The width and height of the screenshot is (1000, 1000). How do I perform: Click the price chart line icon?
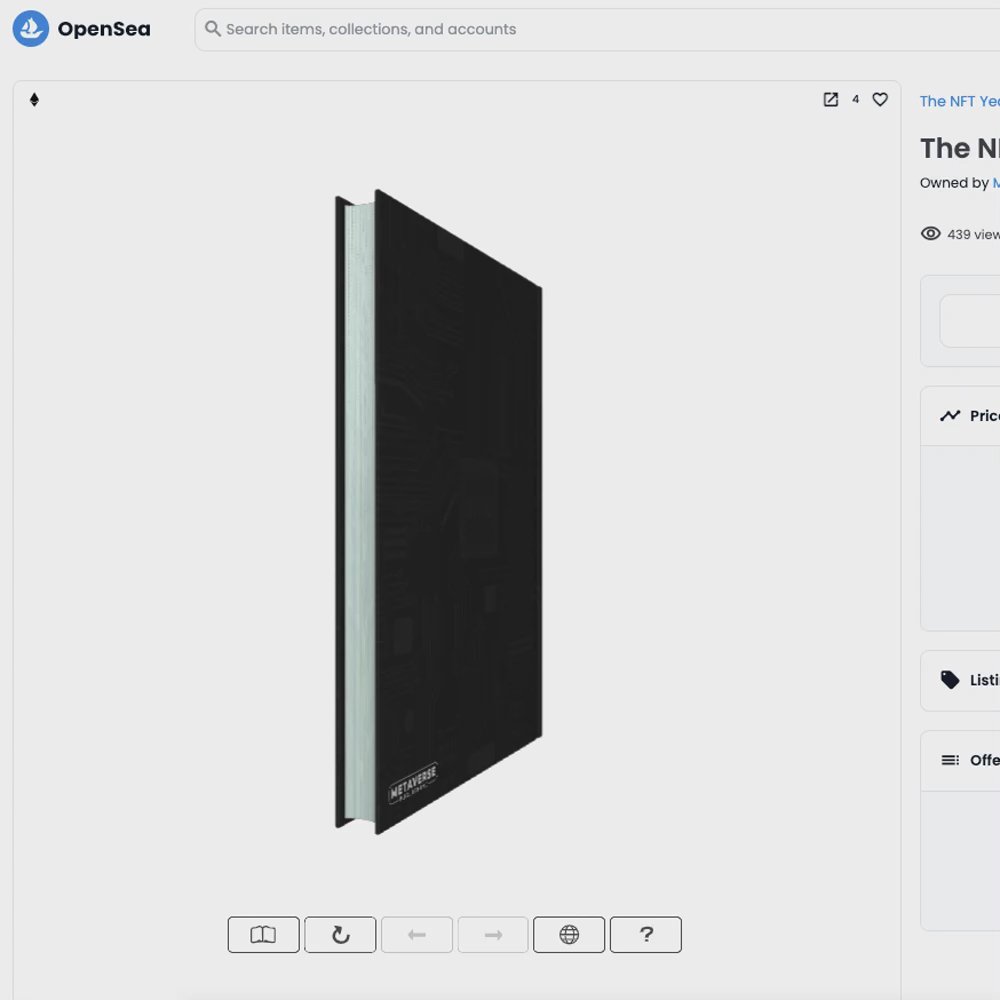point(950,416)
